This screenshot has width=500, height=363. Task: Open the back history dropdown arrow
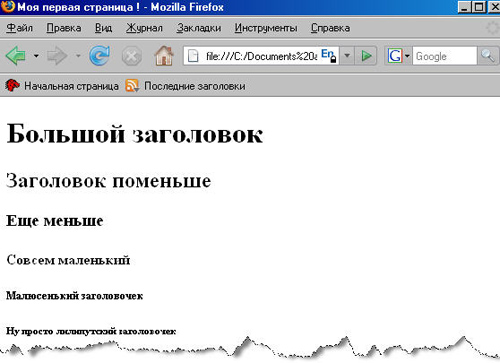point(36,56)
